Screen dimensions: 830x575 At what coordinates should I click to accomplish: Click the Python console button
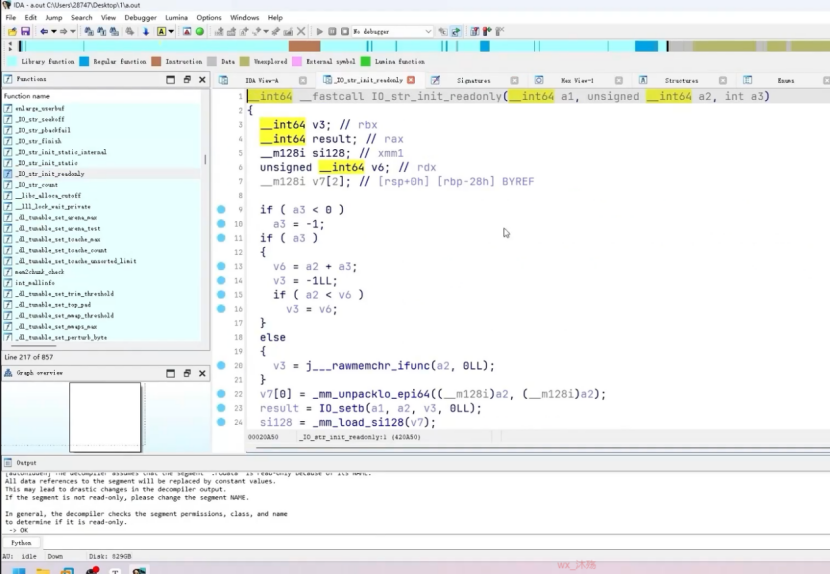click(21, 543)
